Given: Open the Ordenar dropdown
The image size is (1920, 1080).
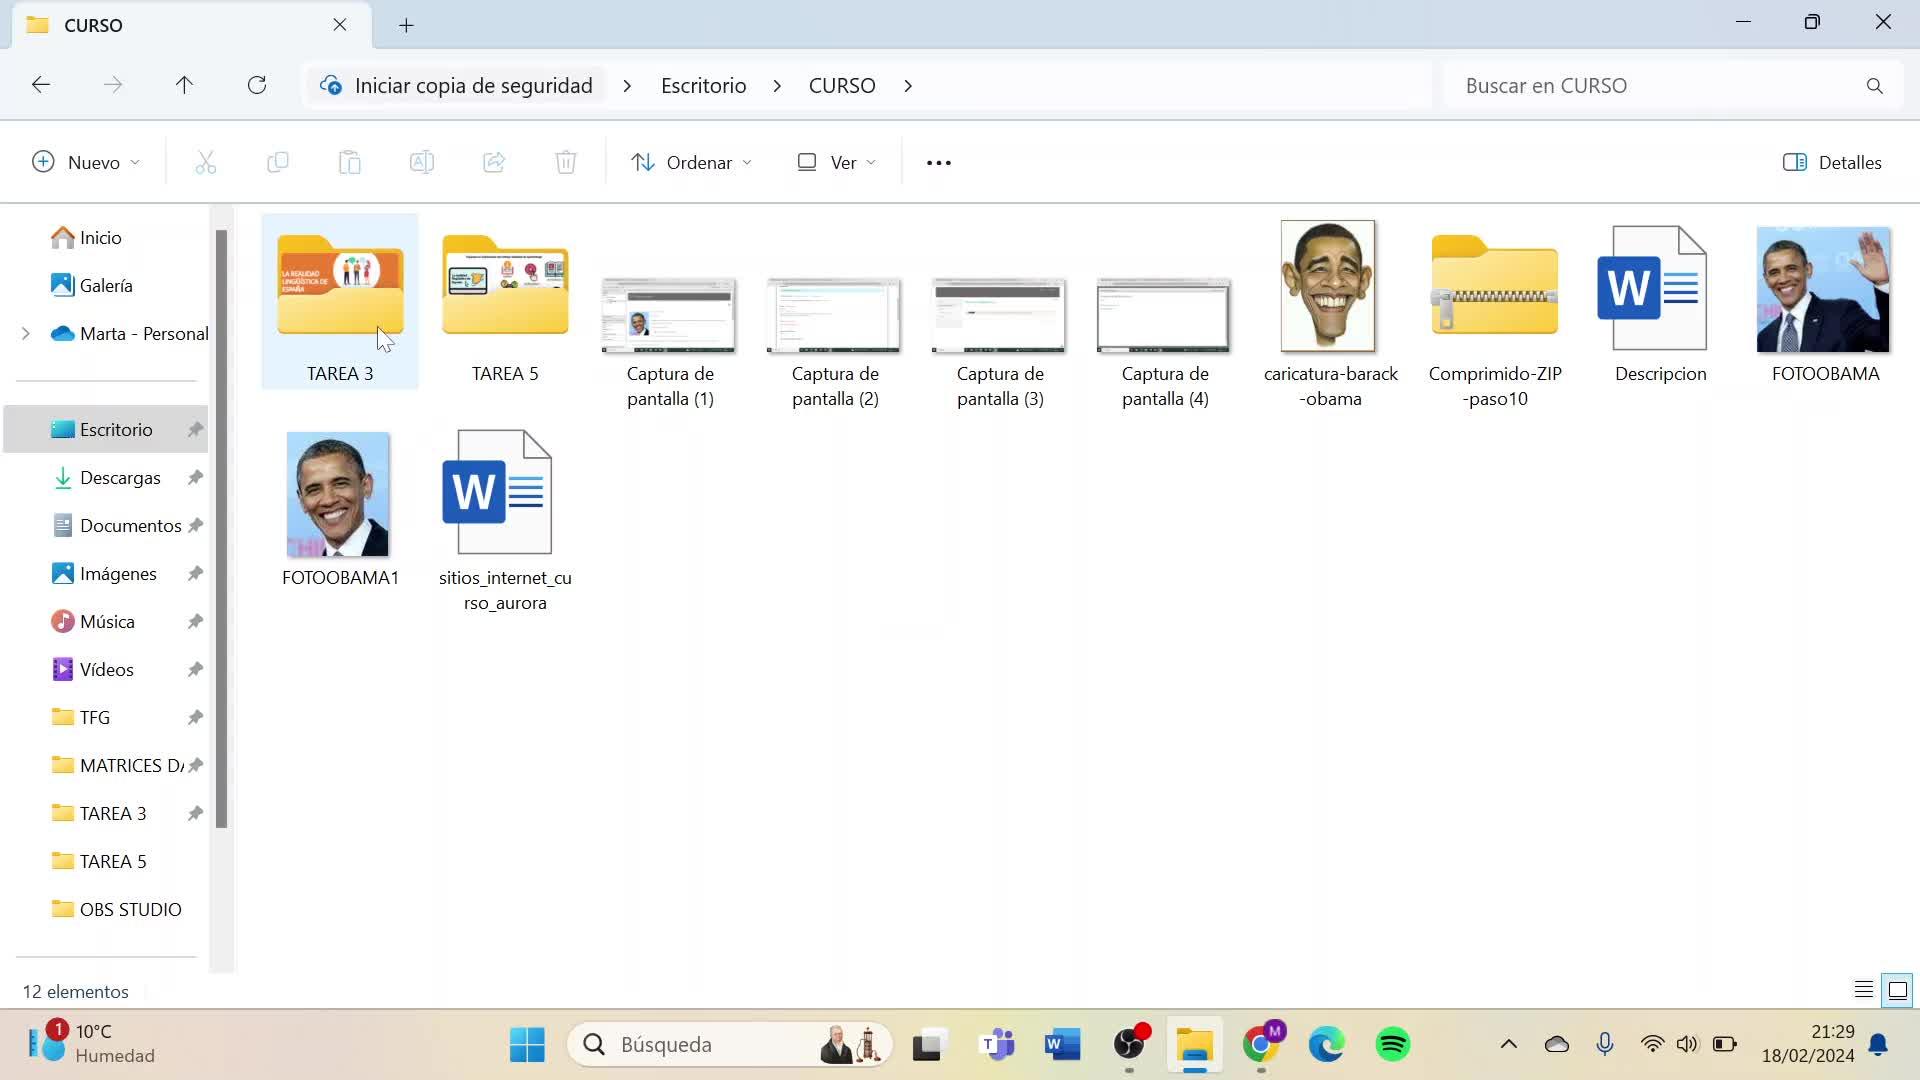Looking at the screenshot, I should point(691,163).
